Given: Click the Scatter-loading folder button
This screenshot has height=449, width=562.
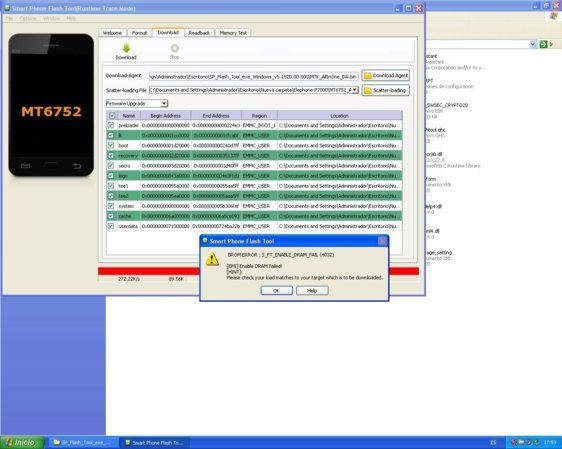Looking at the screenshot, I should pos(386,90).
